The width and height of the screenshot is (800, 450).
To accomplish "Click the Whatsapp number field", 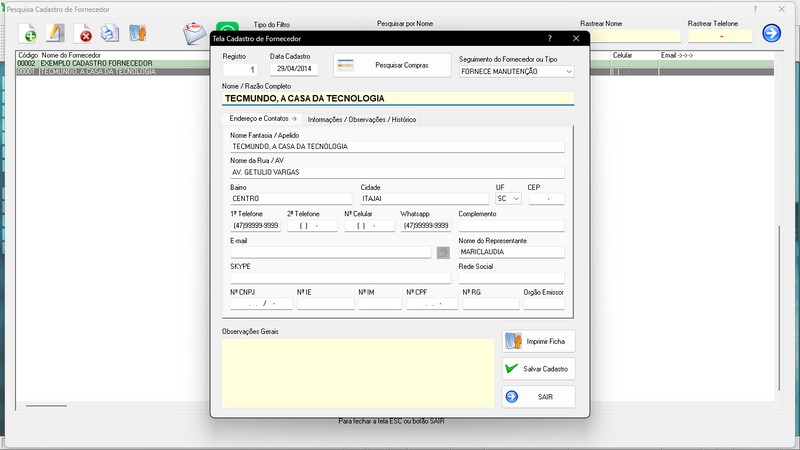I will pyautogui.click(x=426, y=226).
